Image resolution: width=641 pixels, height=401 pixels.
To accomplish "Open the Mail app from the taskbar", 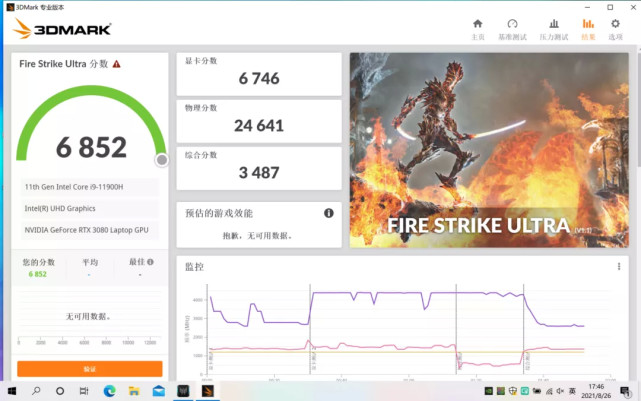I will [158, 391].
